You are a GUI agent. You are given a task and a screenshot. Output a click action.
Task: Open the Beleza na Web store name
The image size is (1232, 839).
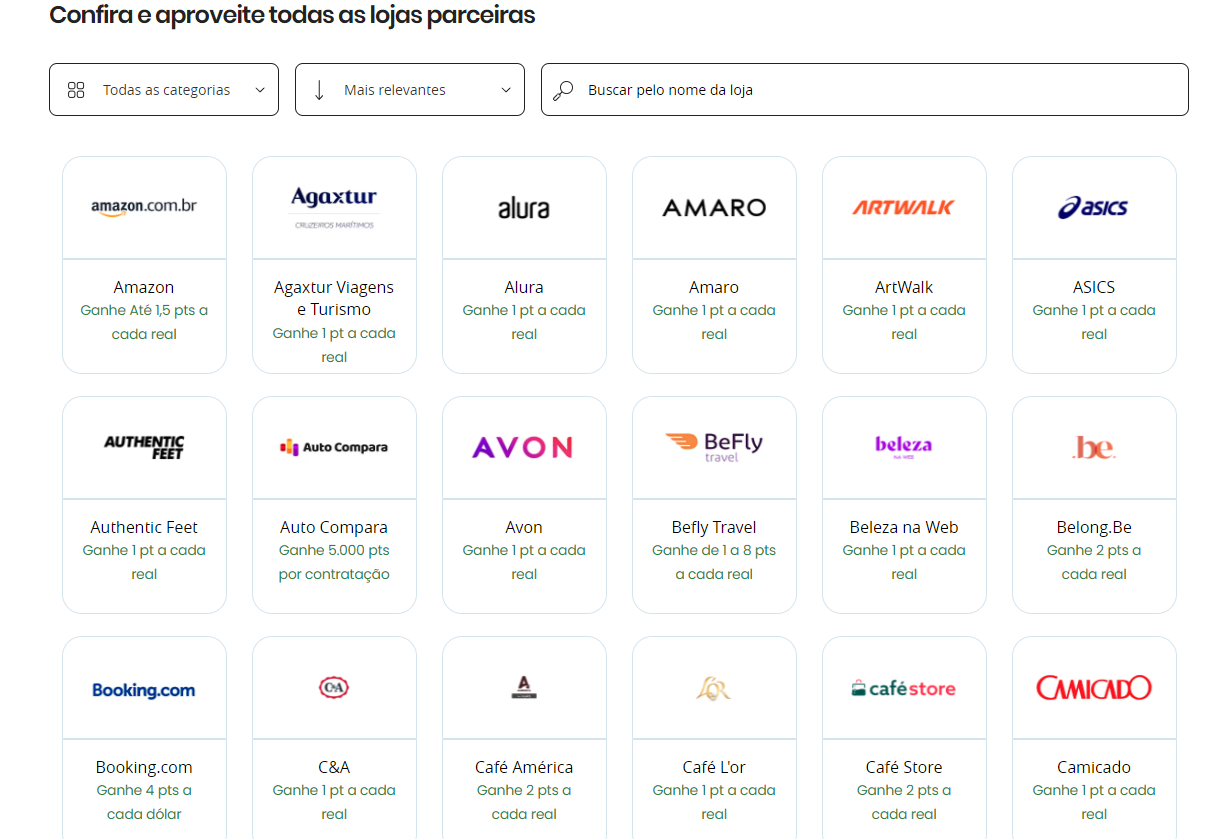[904, 527]
